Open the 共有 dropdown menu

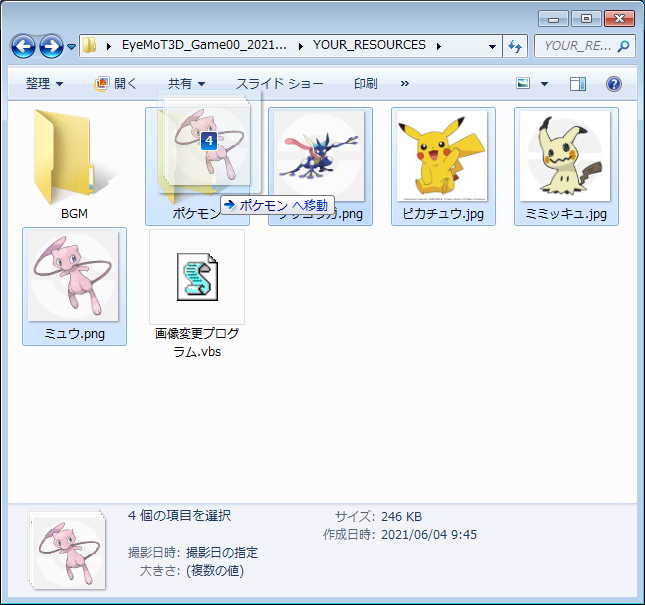click(186, 84)
